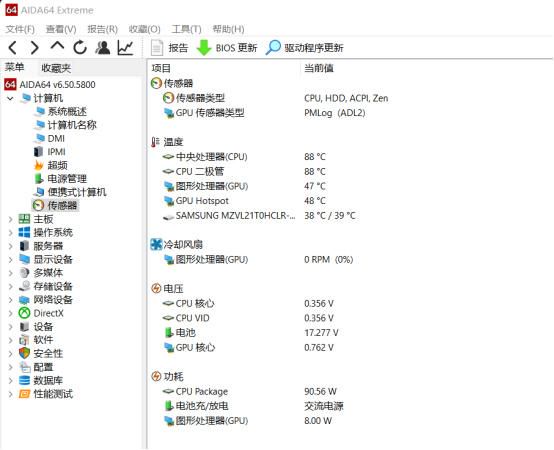The image size is (554, 450).
Task: Expand the 主板 tree node
Action: click(x=10, y=219)
